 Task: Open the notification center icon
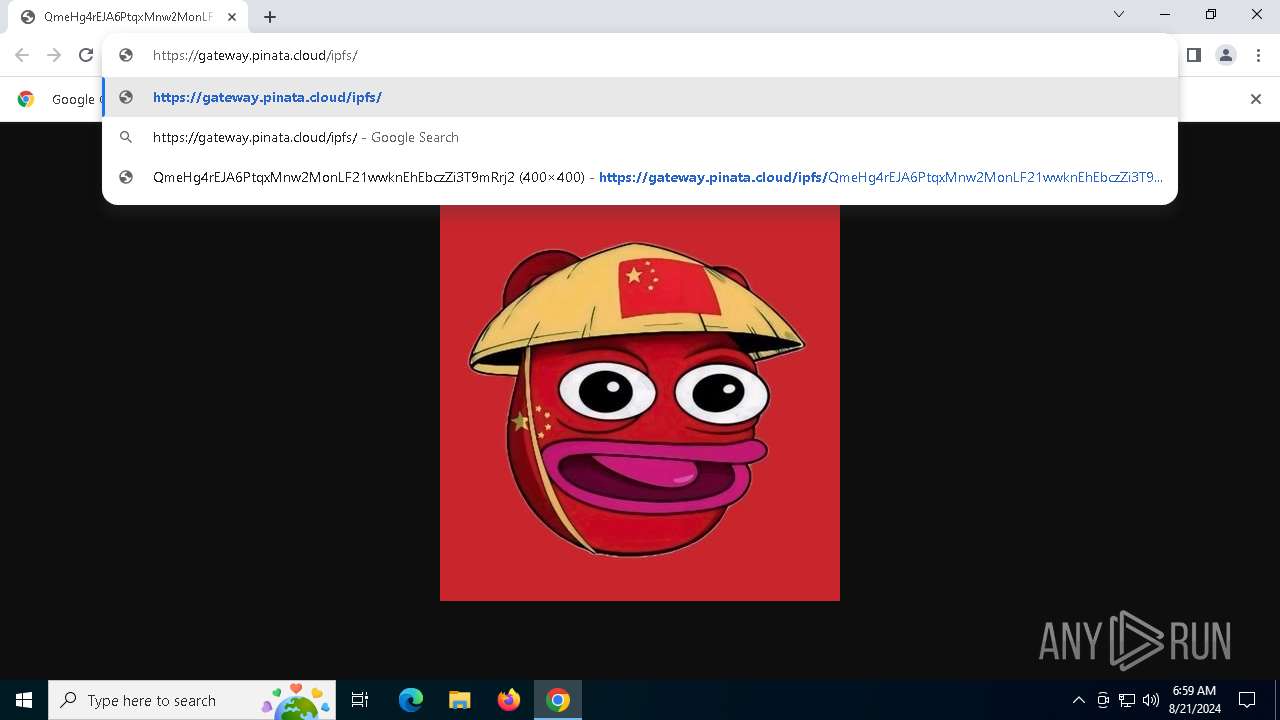[1247, 700]
